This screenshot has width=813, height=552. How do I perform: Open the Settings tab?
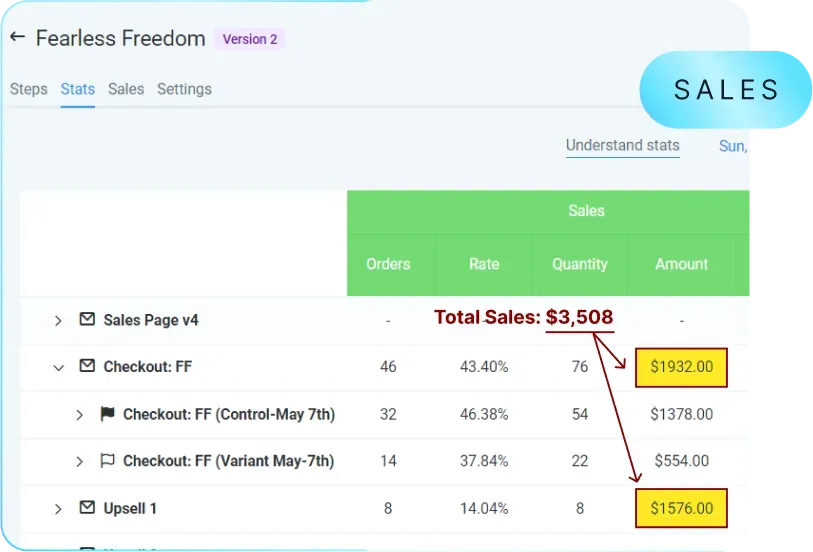184,89
